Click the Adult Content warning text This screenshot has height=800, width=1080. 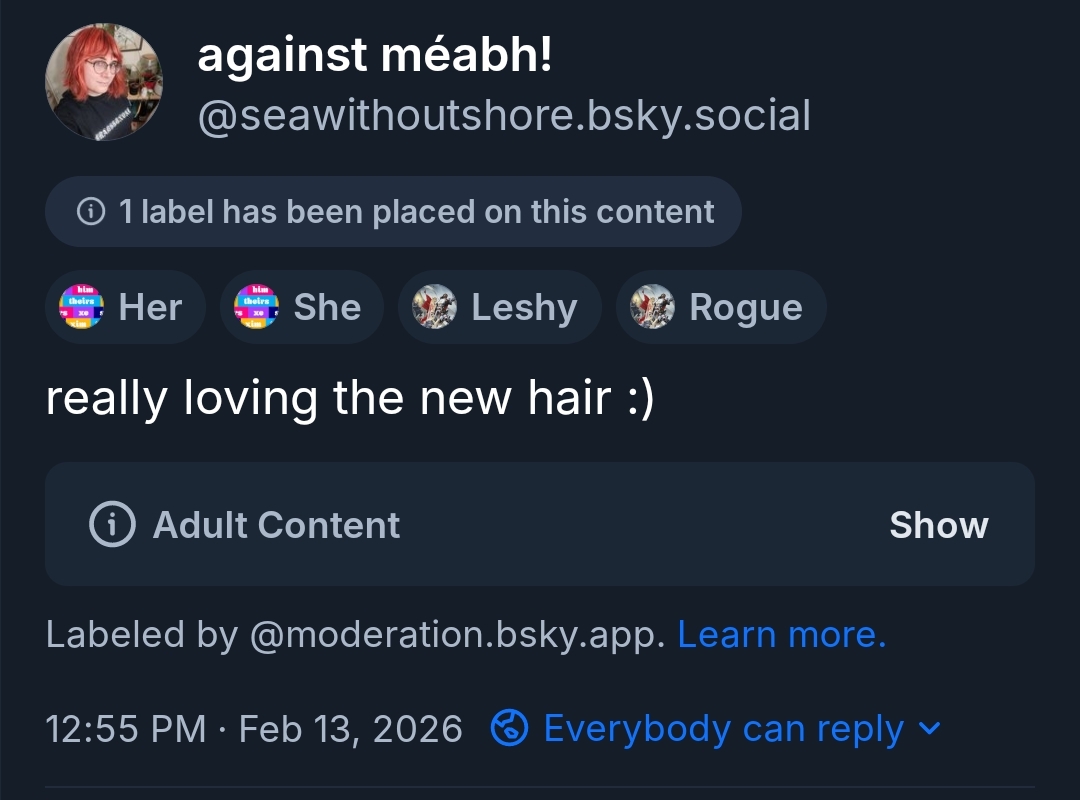(277, 525)
